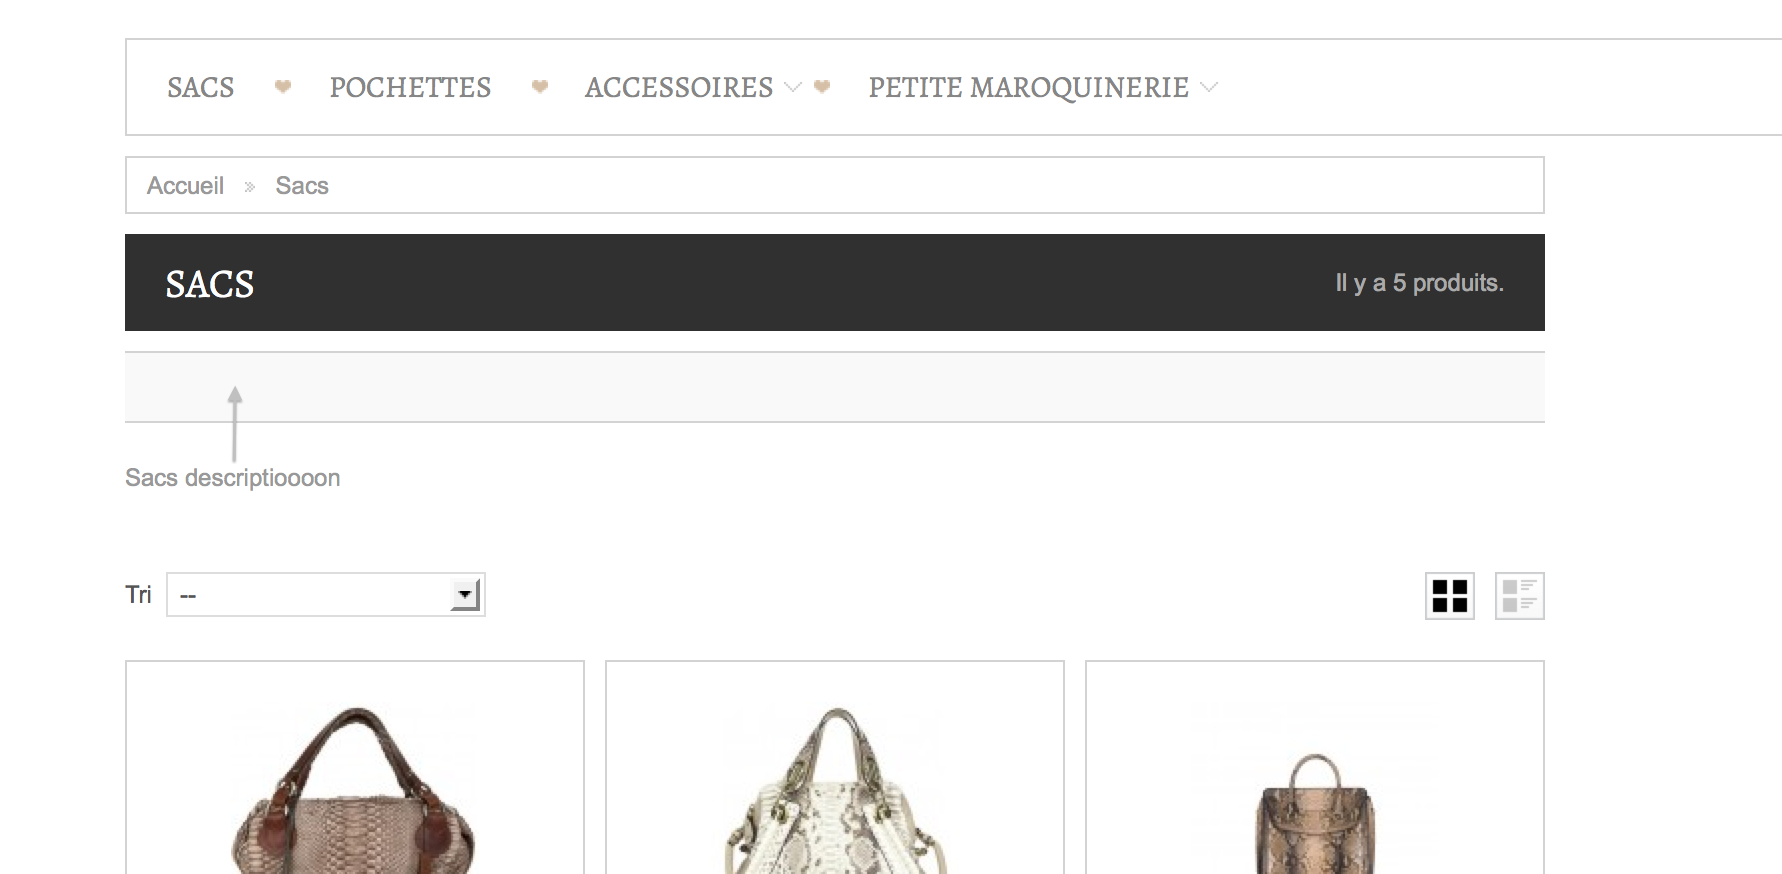Image resolution: width=1782 pixels, height=874 pixels.
Task: Click the breadcrumb double-arrow separator
Action: (250, 187)
